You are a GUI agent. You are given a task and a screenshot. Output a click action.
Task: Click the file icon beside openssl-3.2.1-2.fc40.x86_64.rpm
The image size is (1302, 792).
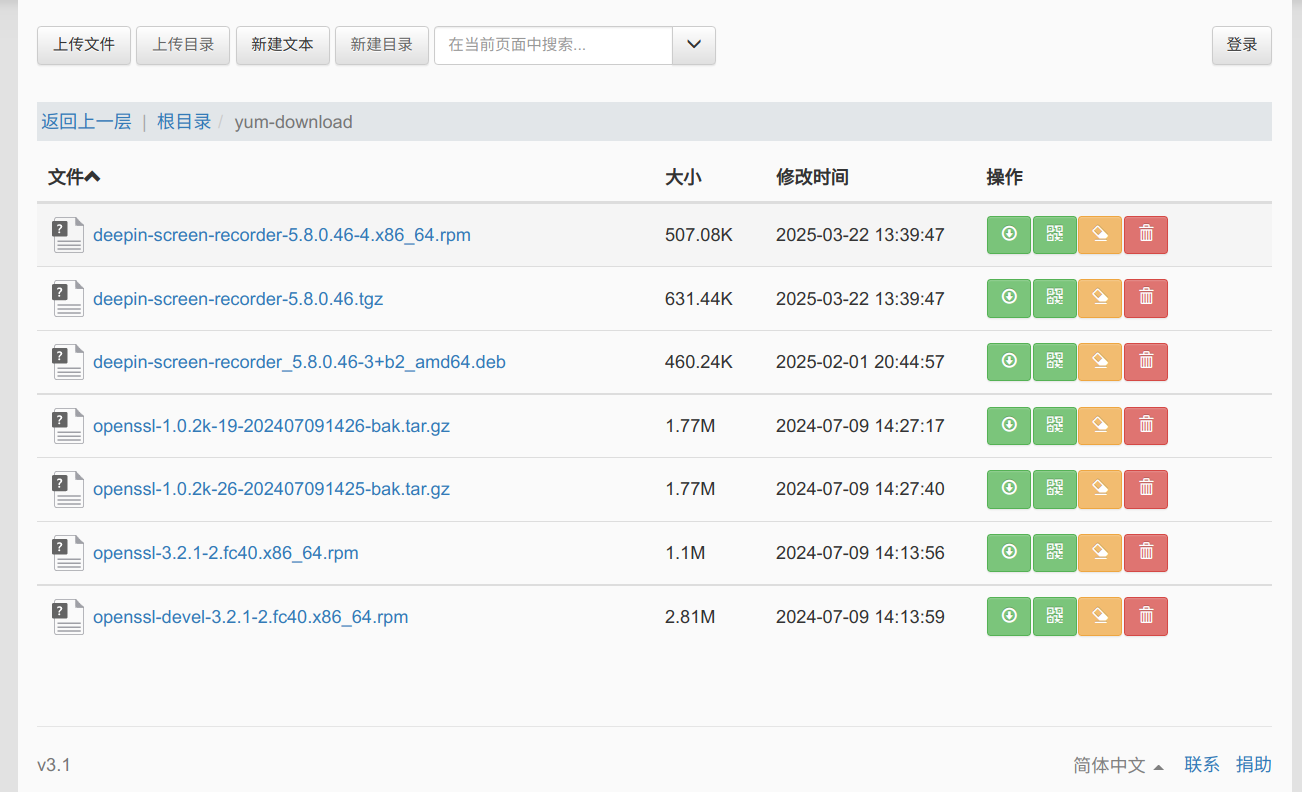(68, 553)
